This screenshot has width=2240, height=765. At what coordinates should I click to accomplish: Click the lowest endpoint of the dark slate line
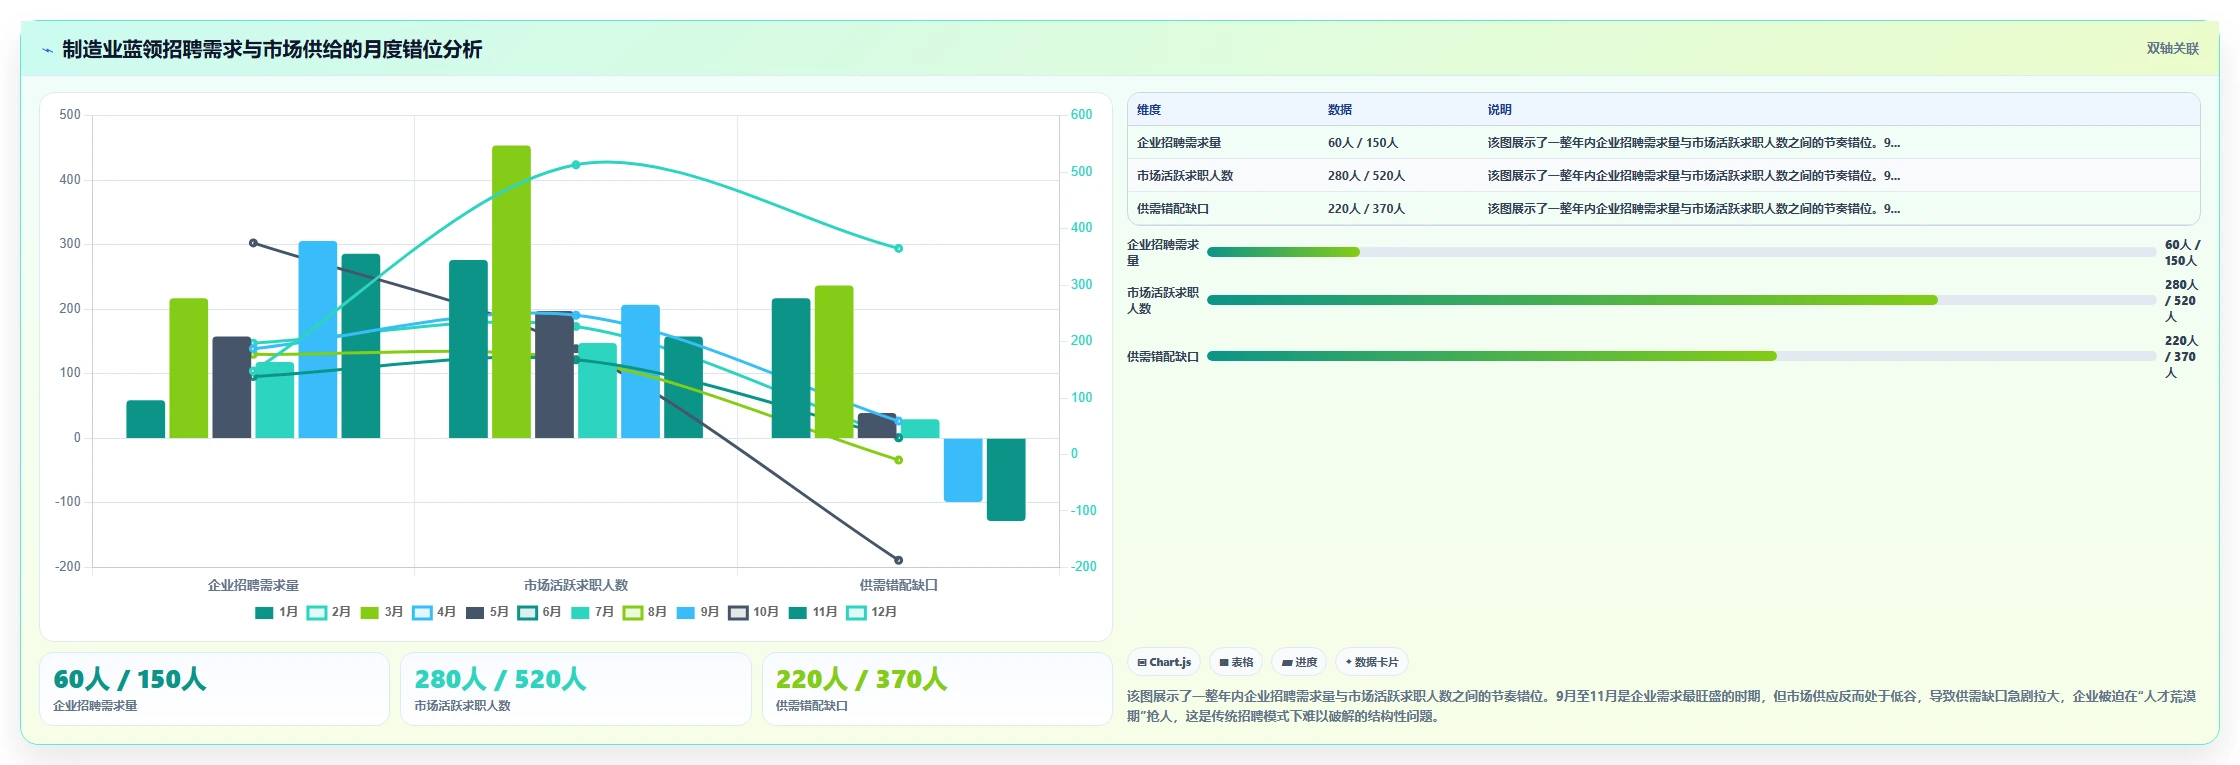point(898,560)
